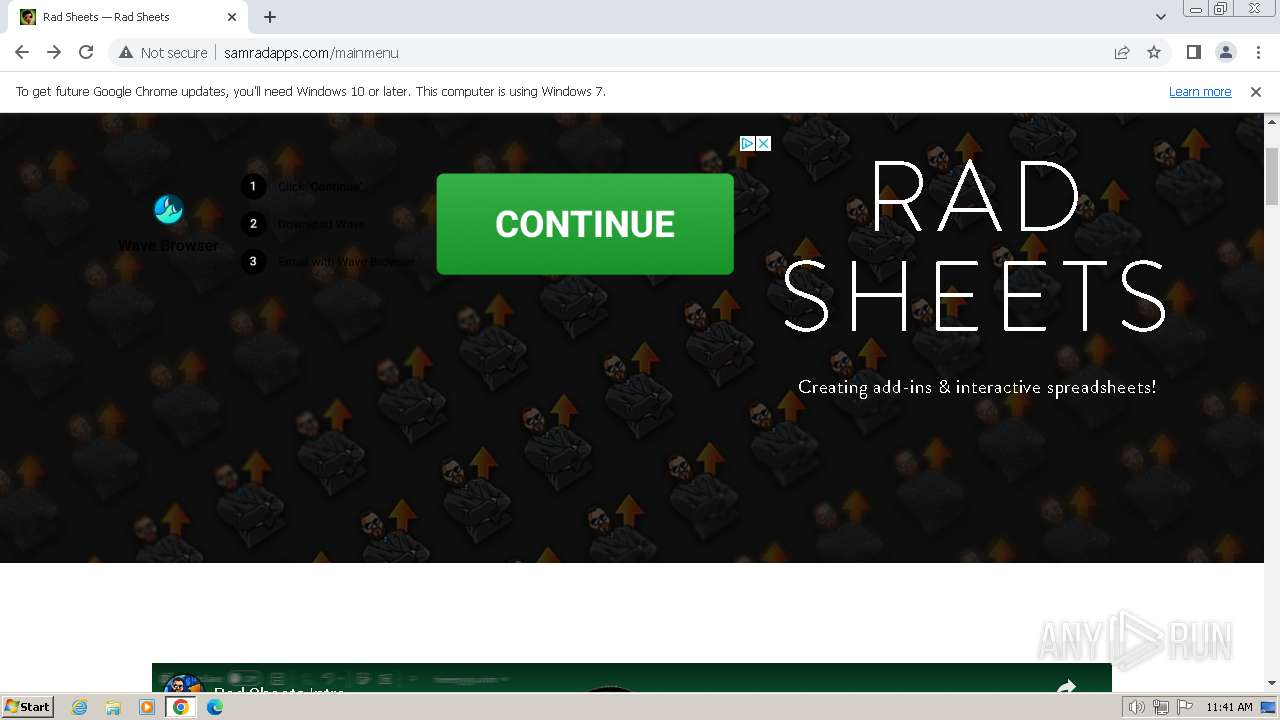1280x720 pixels.
Task: Click the RAD SHEETS heading
Action: pyautogui.click(x=975, y=245)
